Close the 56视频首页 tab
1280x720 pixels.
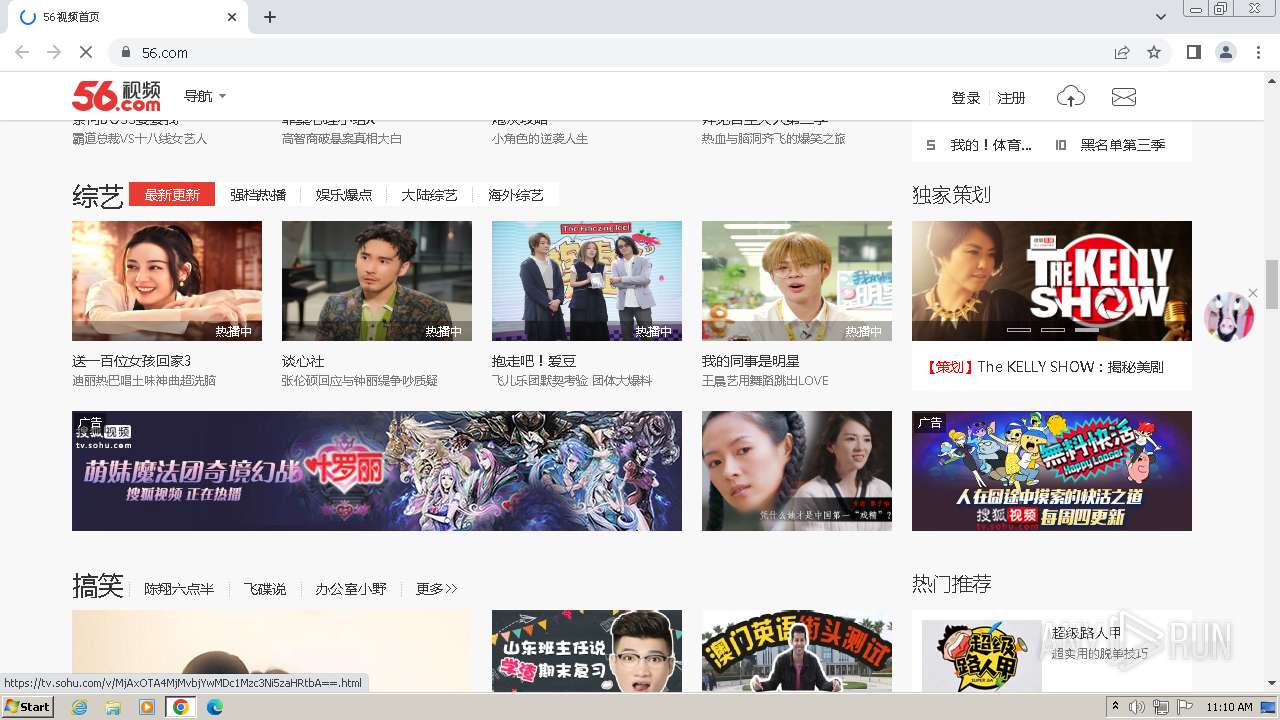coord(232,17)
